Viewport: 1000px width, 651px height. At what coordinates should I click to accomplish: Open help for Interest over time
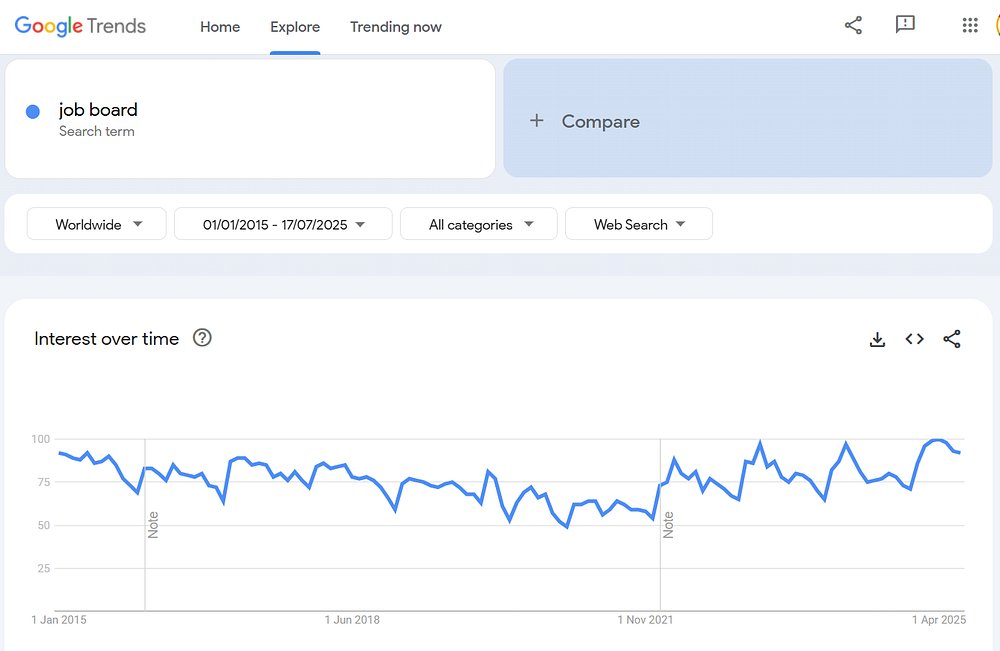pos(202,338)
